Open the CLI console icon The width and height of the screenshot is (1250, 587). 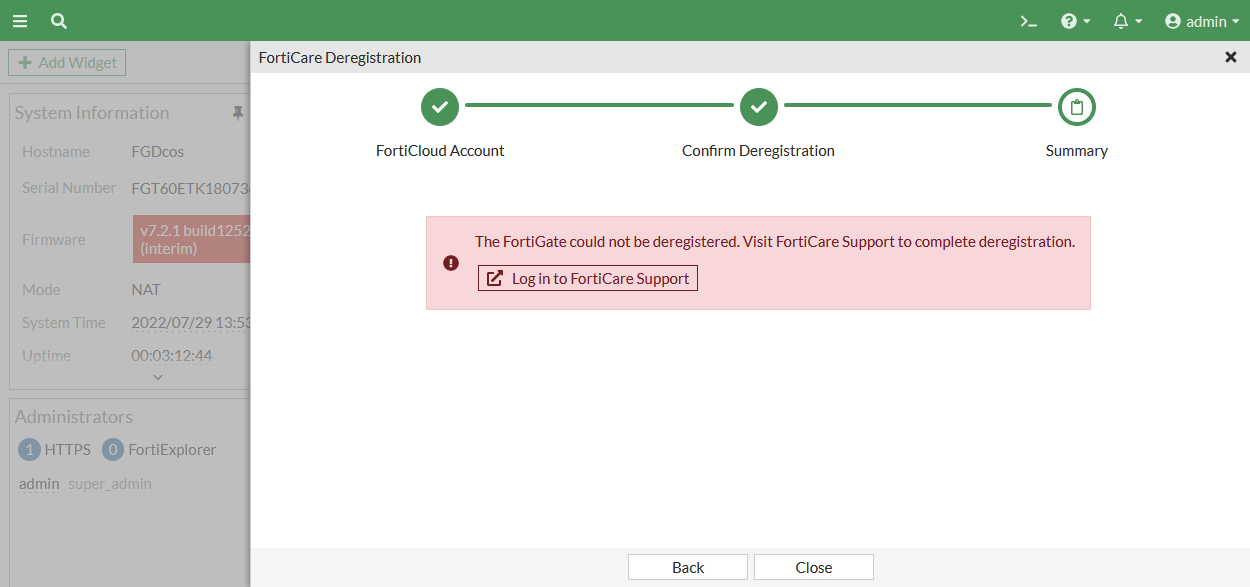click(x=1028, y=21)
